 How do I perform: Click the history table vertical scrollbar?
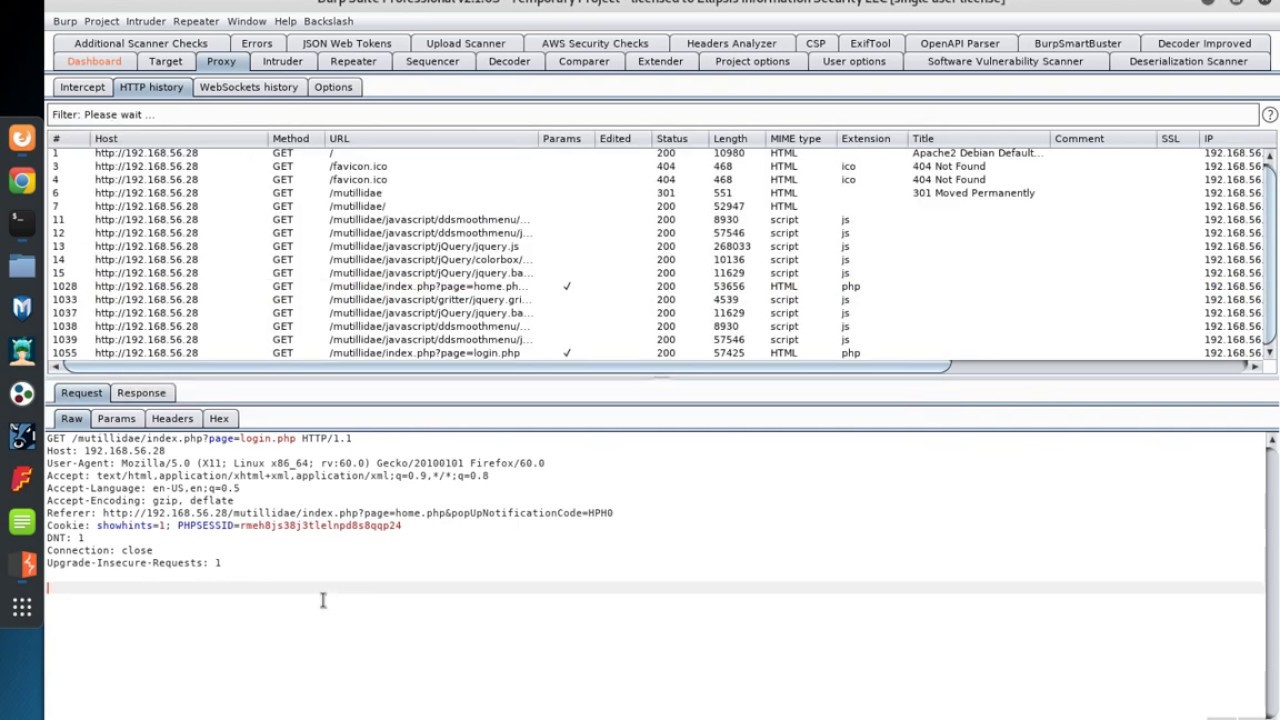(x=1270, y=254)
